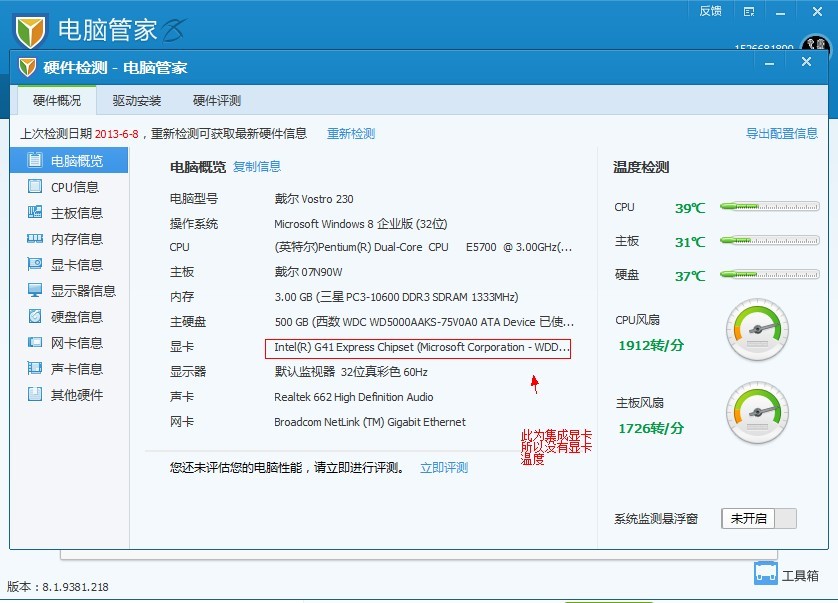Open the 显示器信息 monitor icon
The image size is (838, 603).
pos(35,290)
